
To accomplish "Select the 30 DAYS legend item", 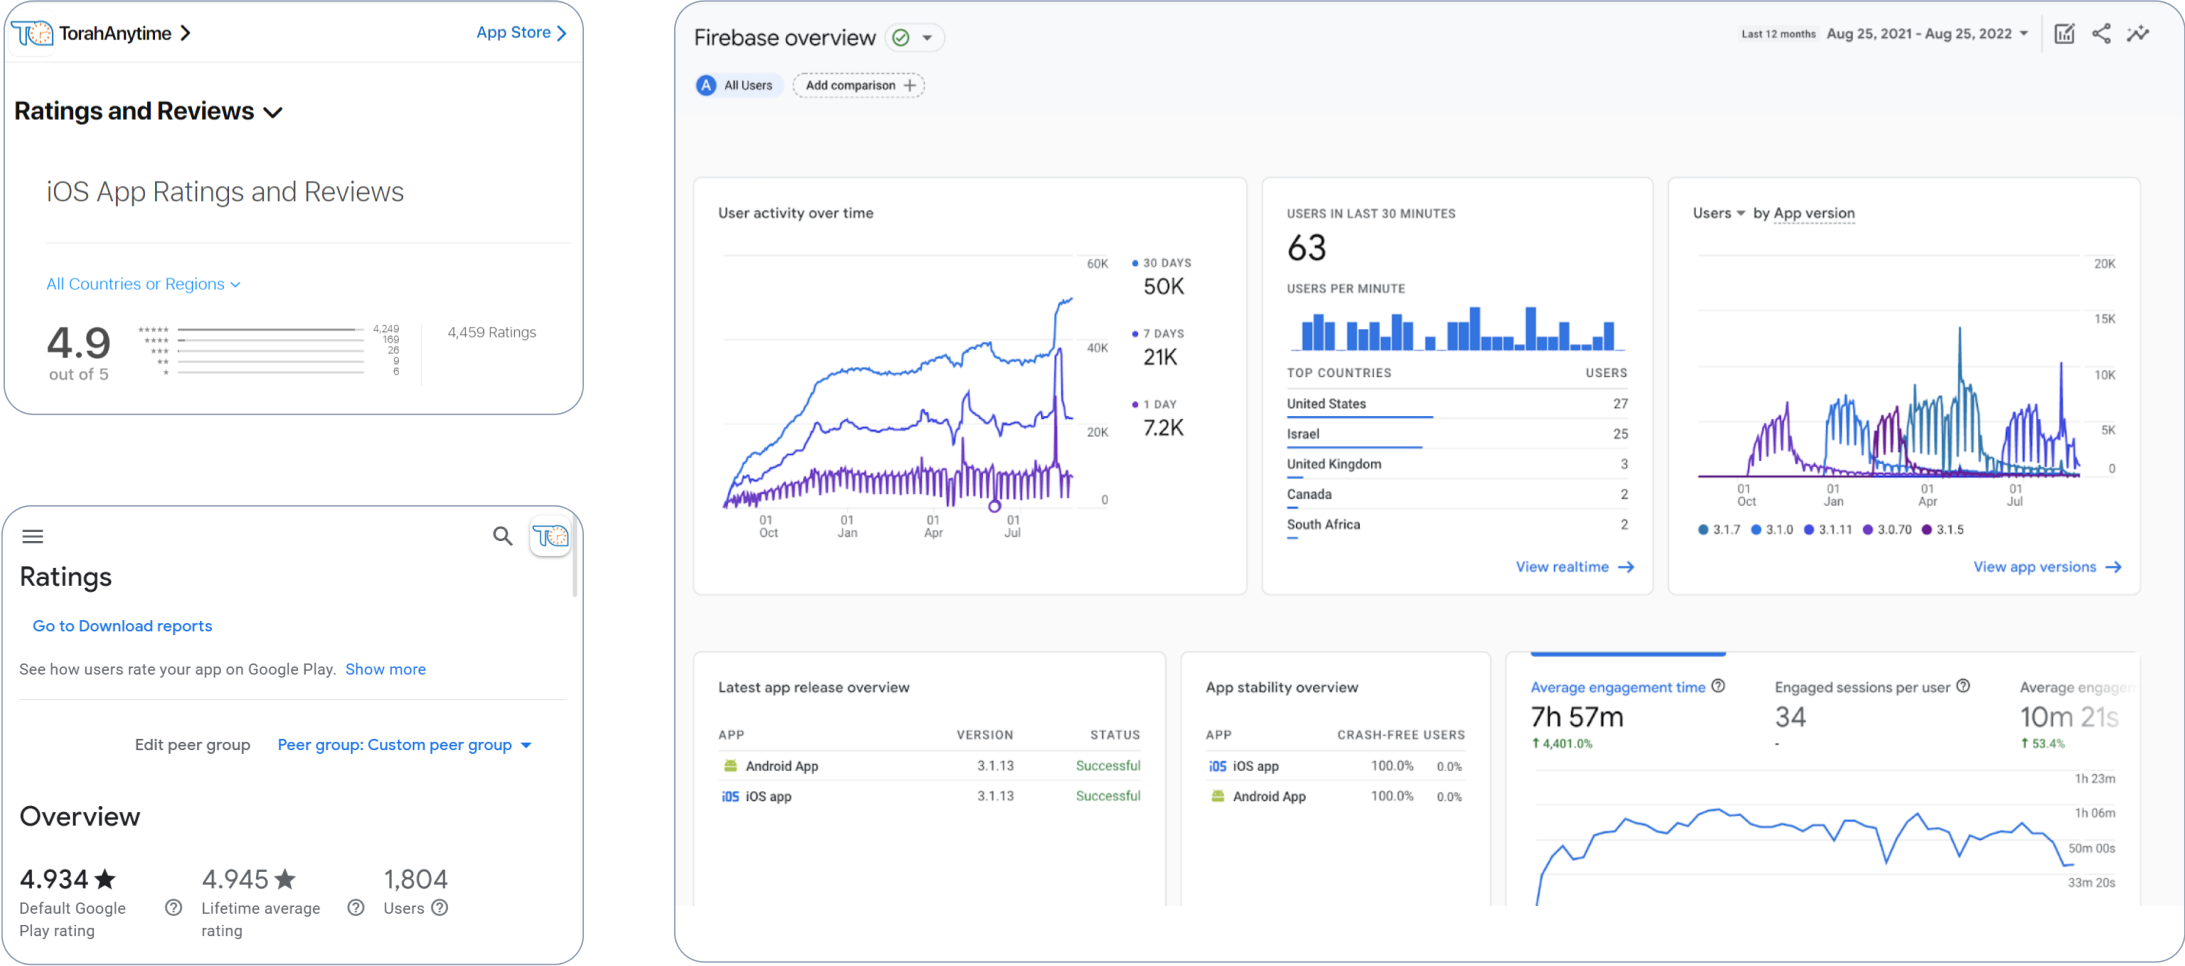I will 1162,264.
